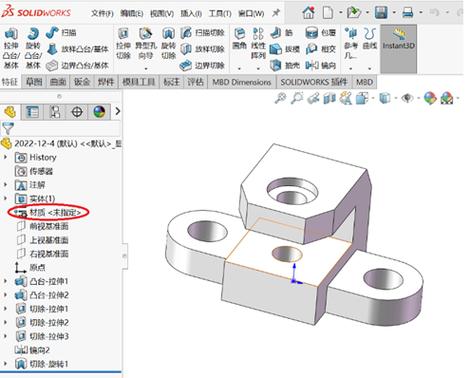Open the Curves (曲线) tool

[369, 39]
